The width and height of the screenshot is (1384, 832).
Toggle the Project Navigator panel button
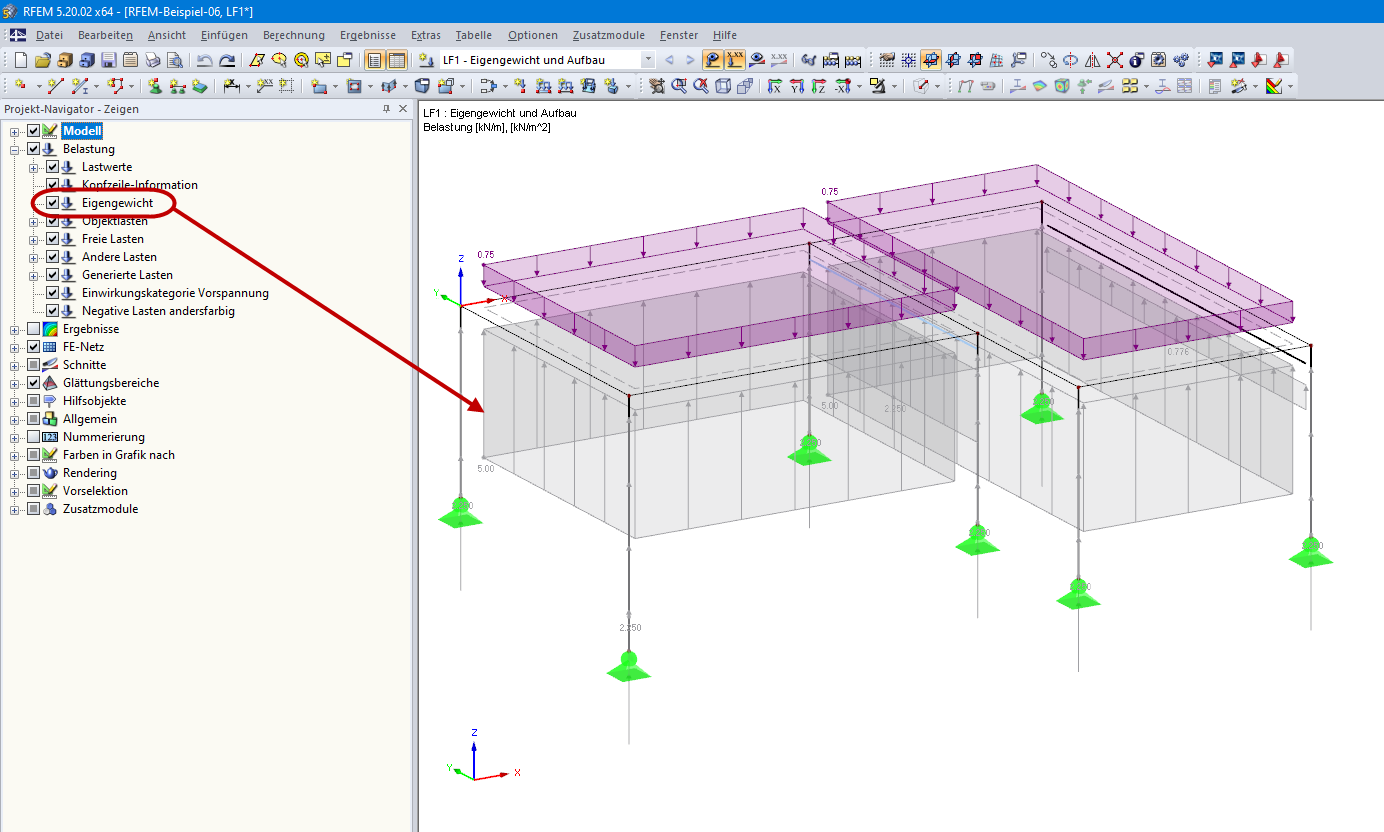374,60
